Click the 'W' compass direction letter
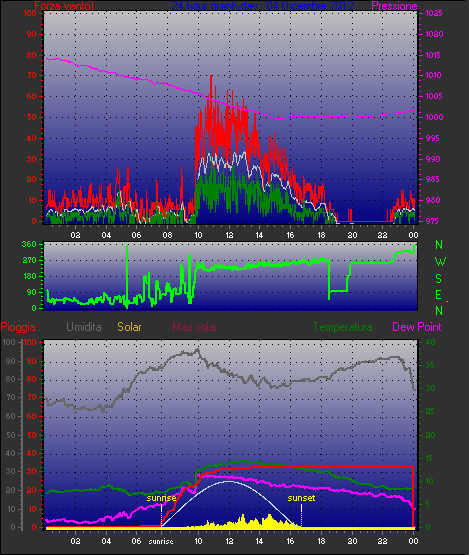The height and width of the screenshot is (555, 469). [x=440, y=262]
